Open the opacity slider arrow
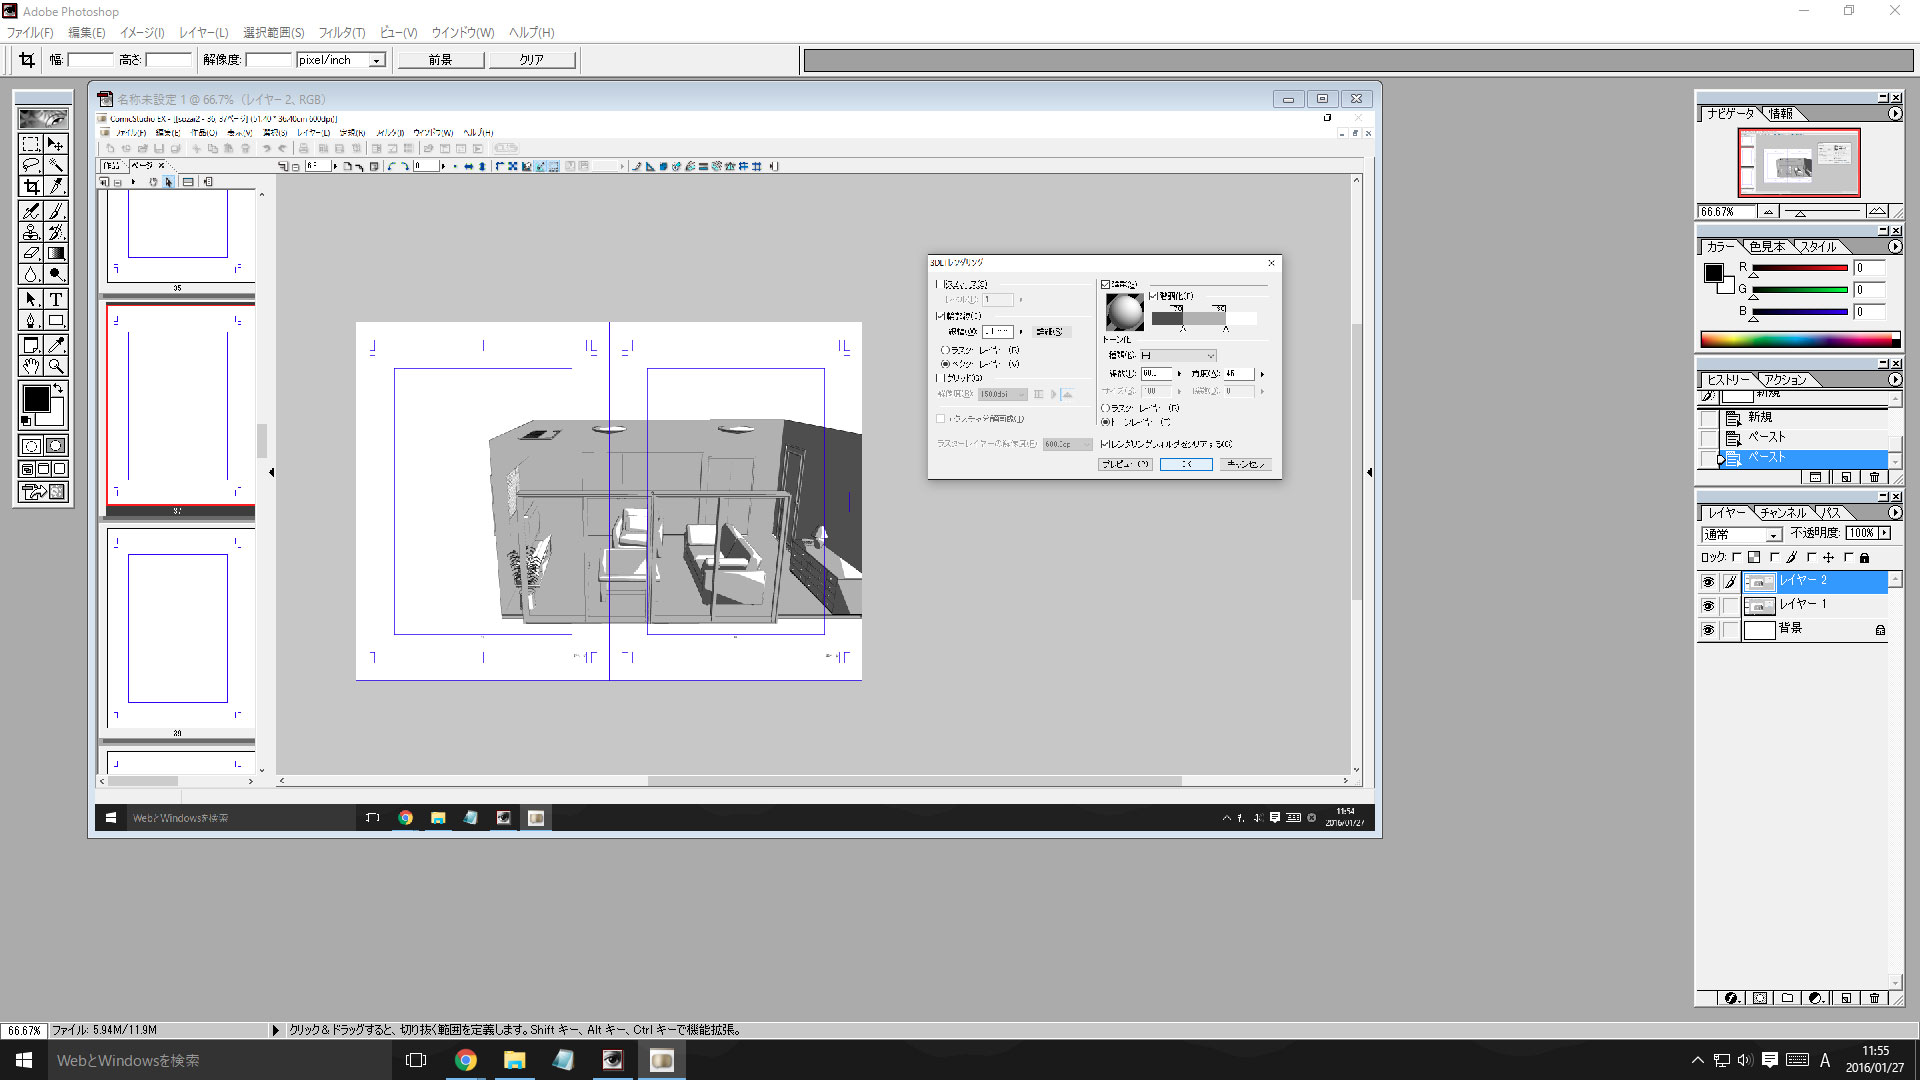Screen dimensions: 1920x1080 coord(1885,534)
